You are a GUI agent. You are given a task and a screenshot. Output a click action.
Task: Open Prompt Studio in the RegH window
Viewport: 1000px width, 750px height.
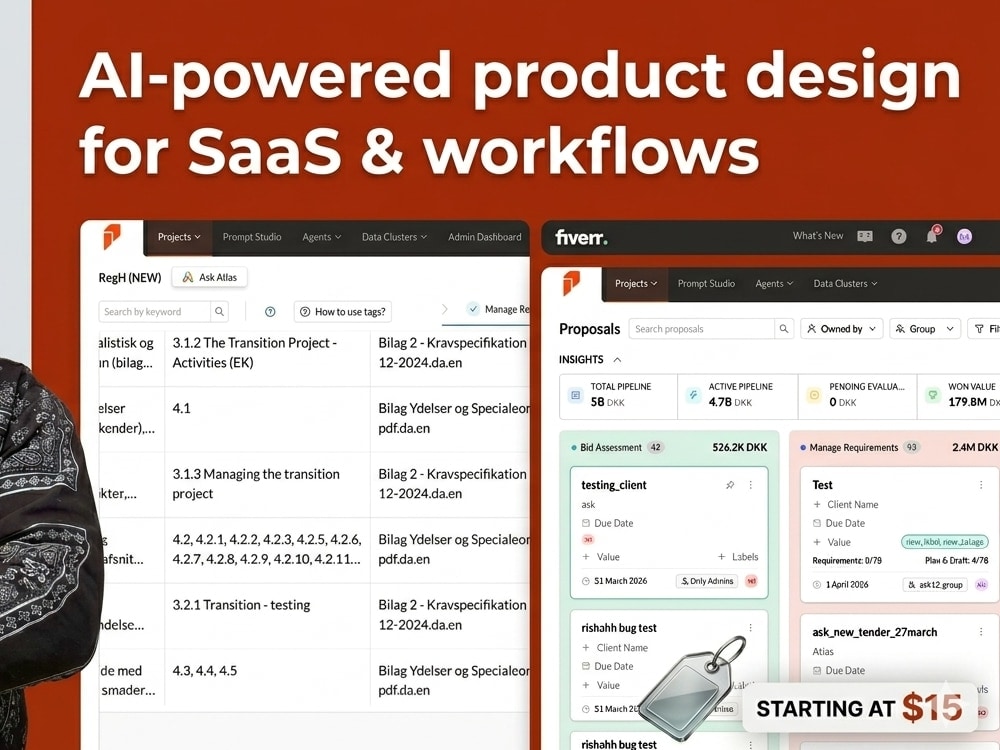[x=252, y=237]
